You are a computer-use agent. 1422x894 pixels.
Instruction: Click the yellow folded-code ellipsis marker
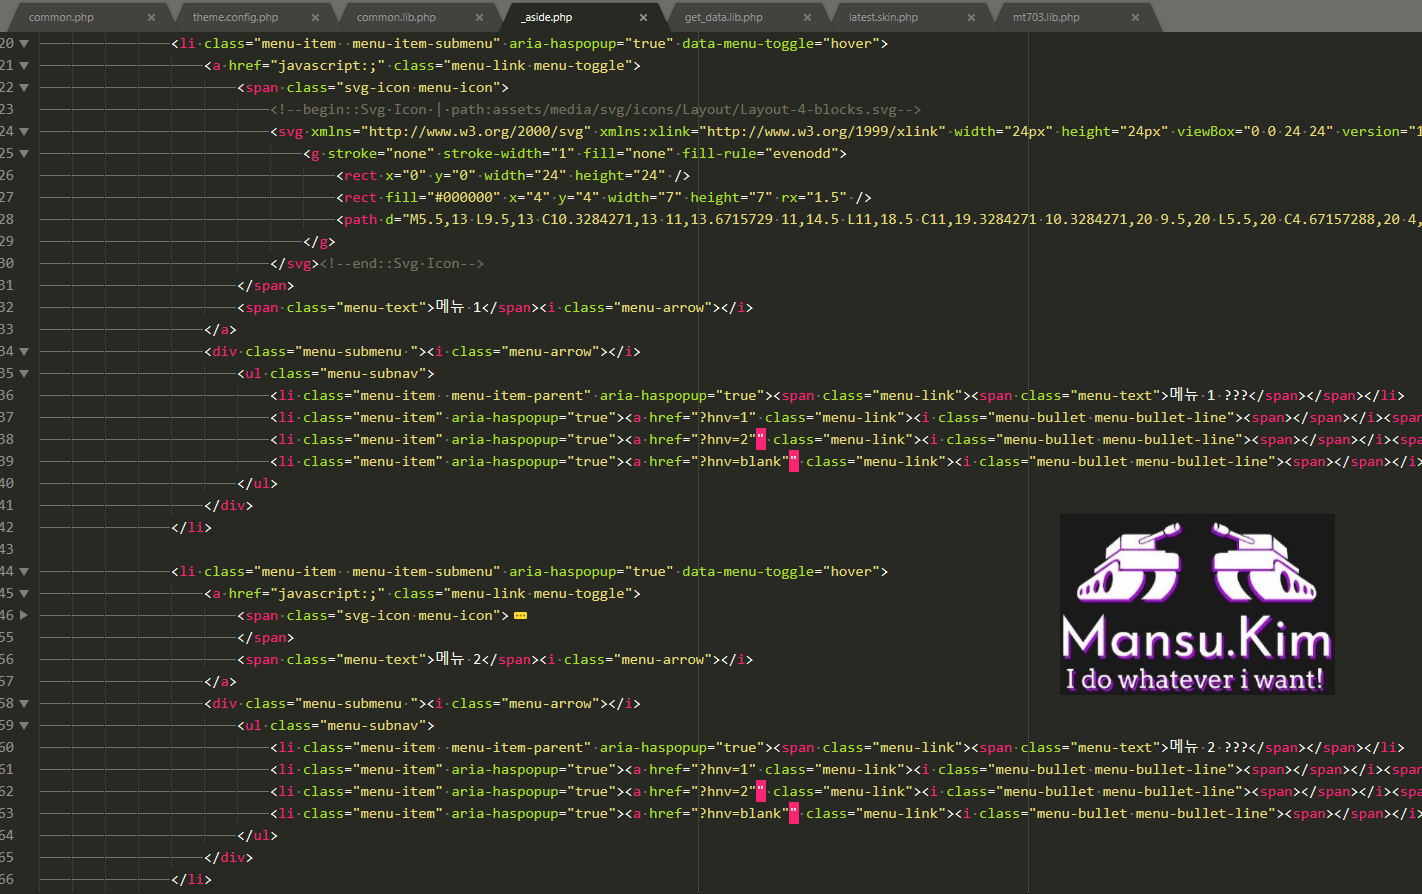(x=520, y=616)
